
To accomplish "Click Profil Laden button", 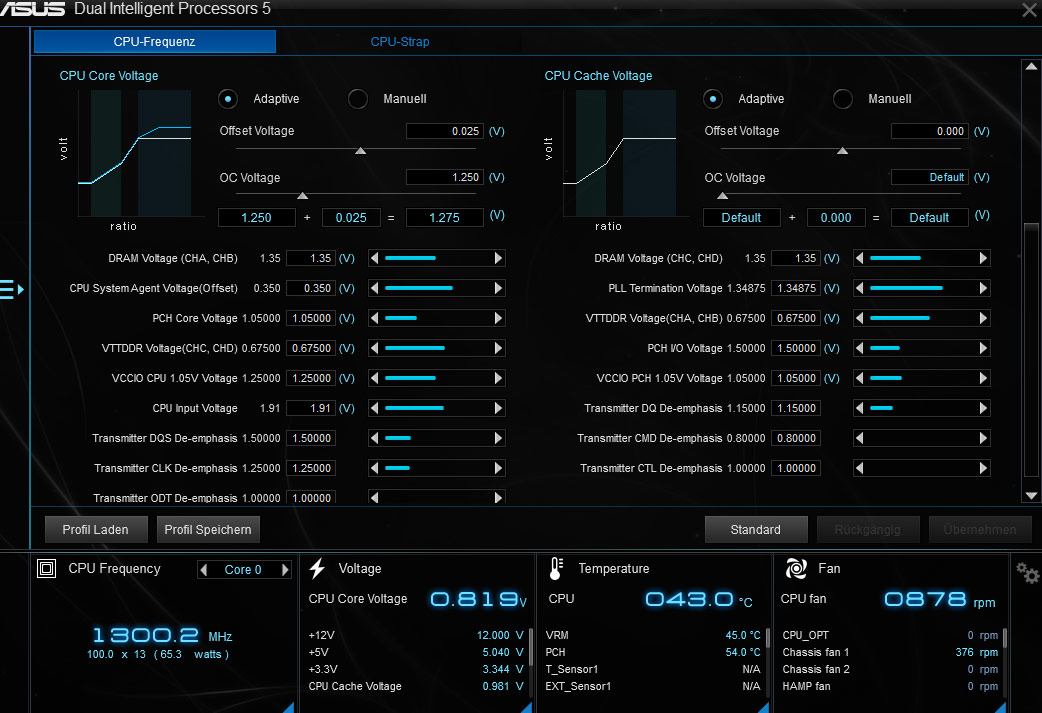I will click(x=96, y=530).
